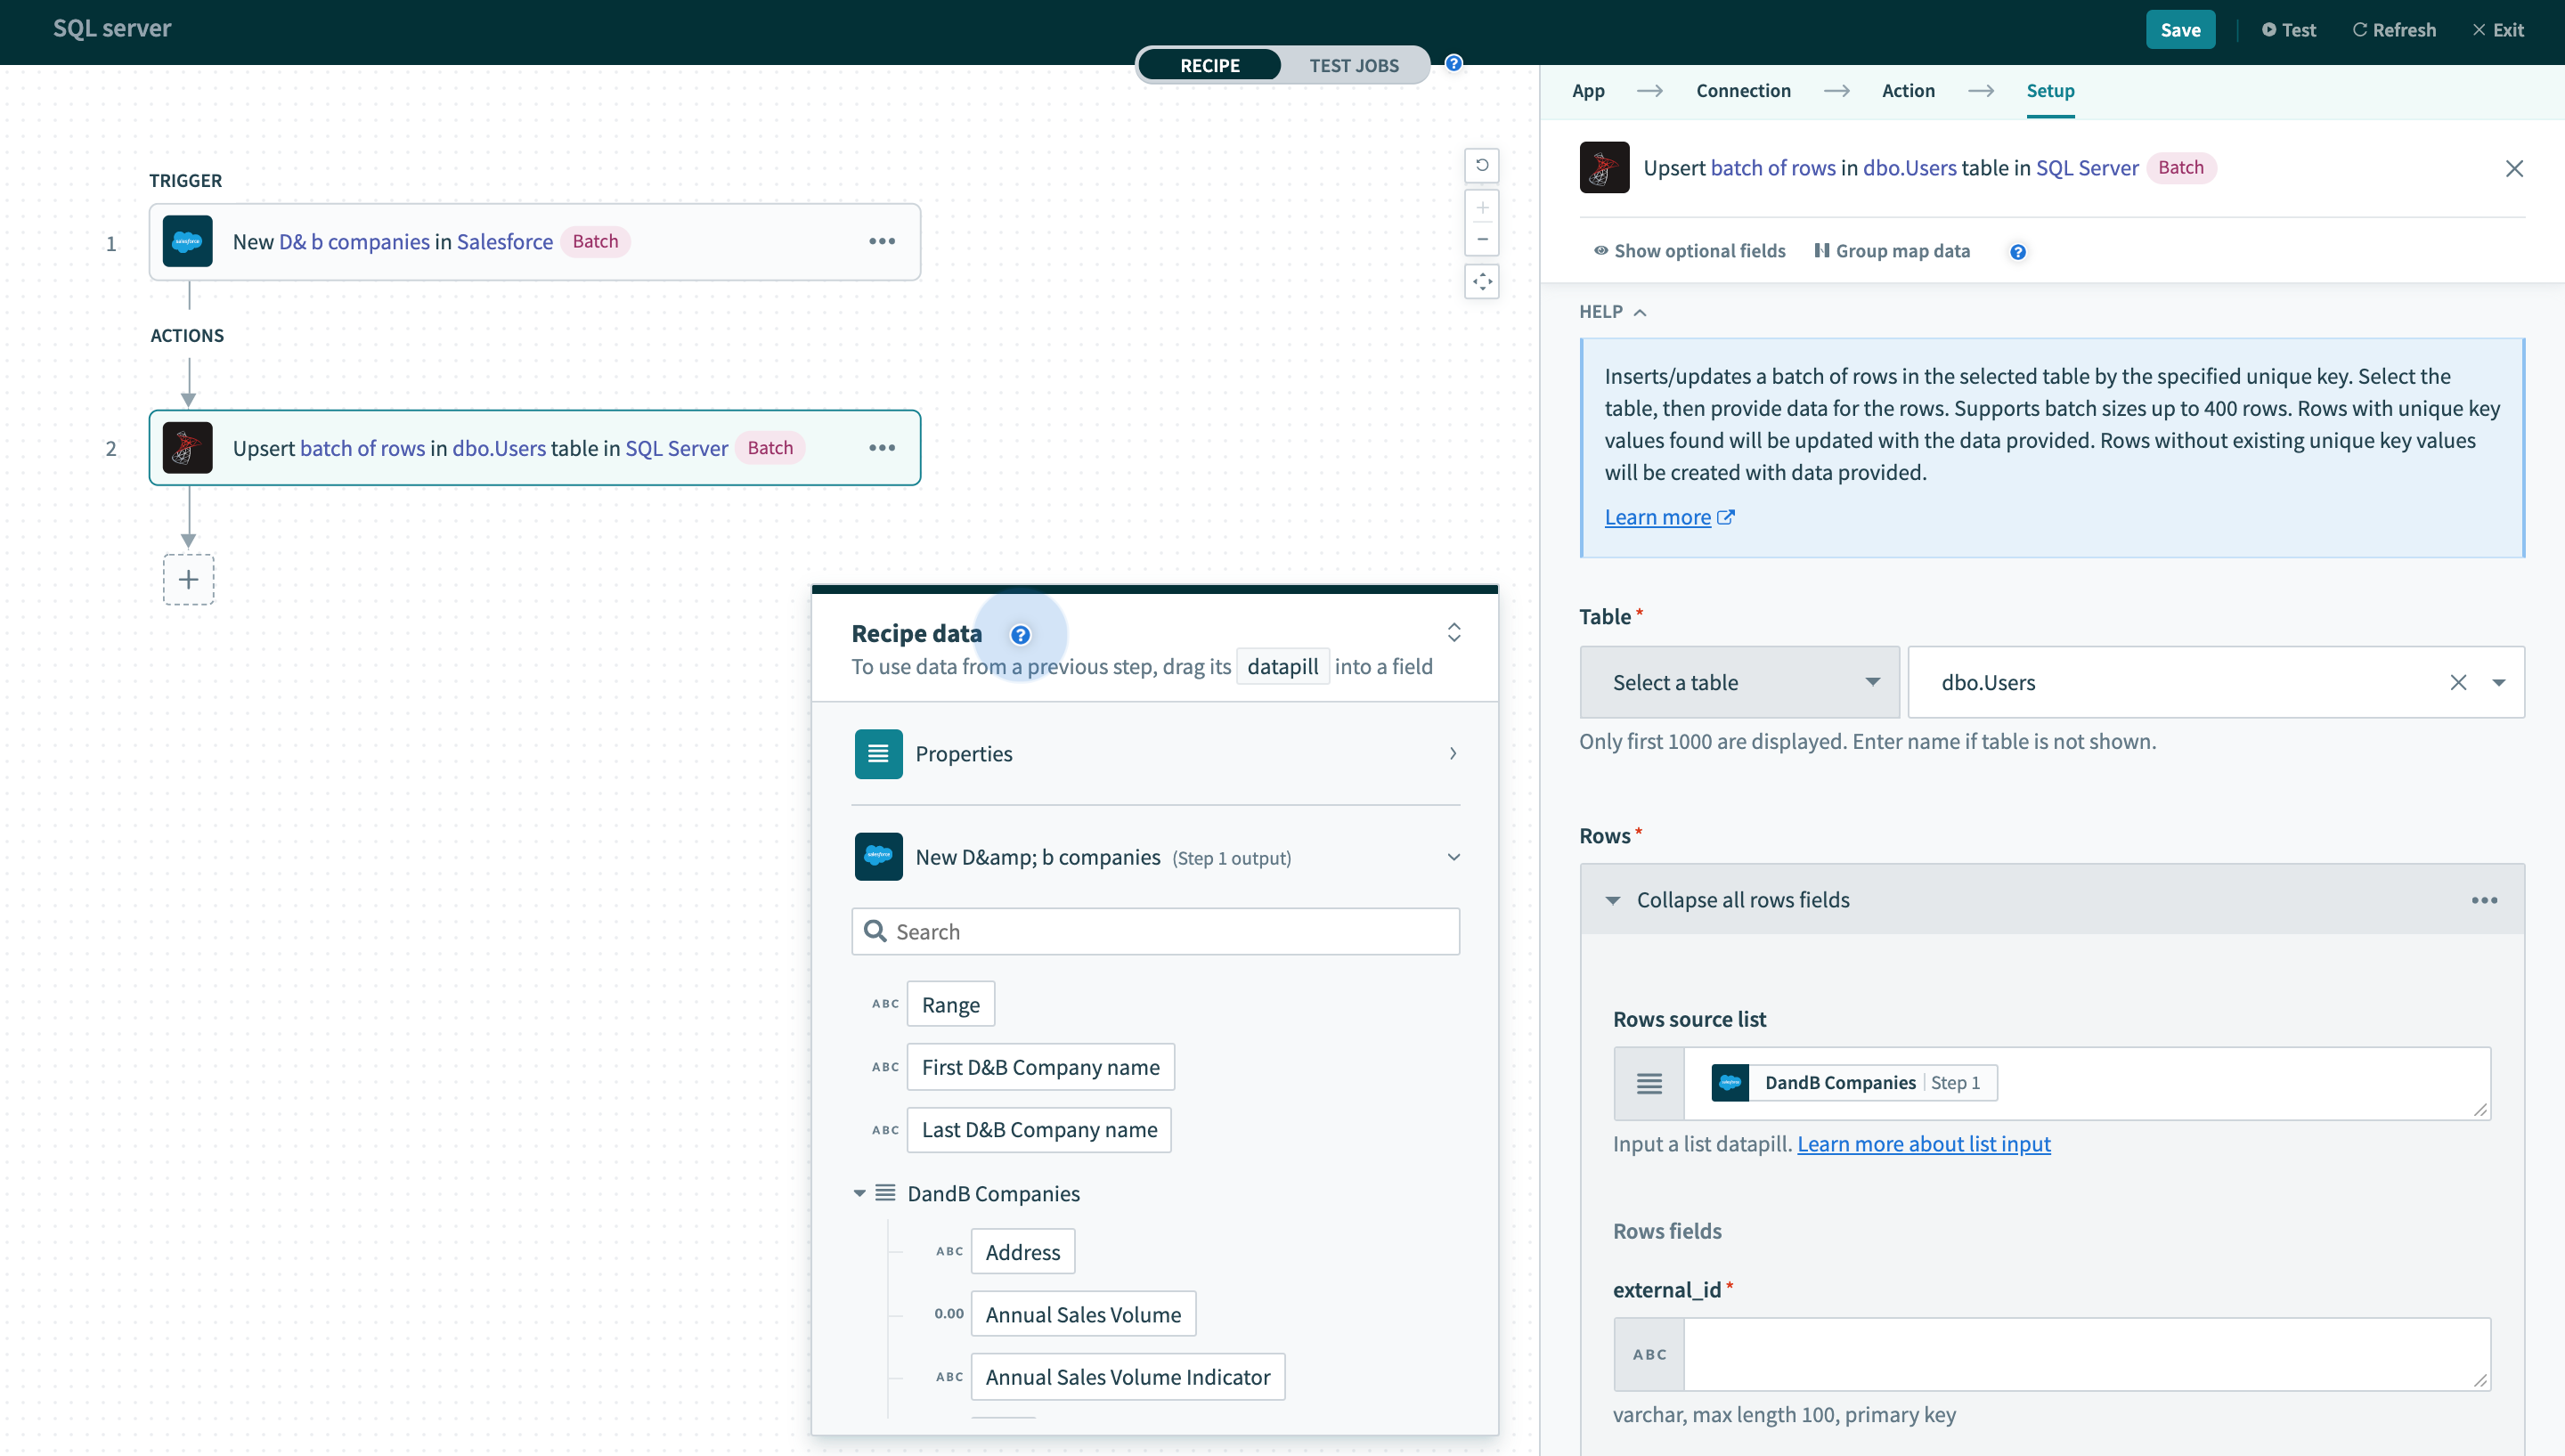Collapse the New D&amp;b companies step output

1453,858
